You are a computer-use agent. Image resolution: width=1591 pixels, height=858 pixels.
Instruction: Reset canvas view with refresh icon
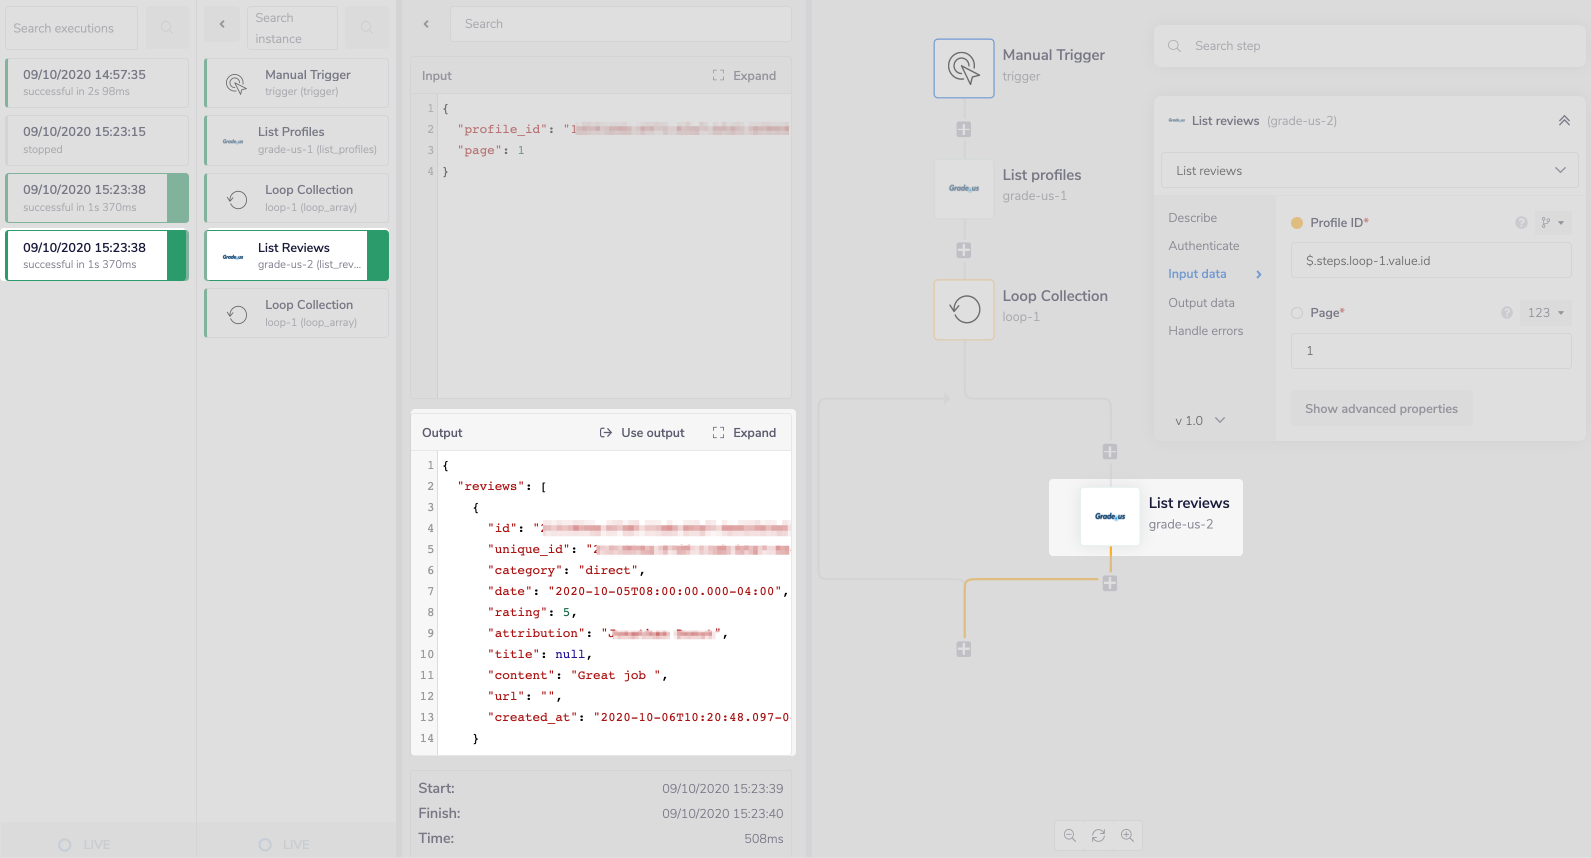click(1098, 836)
